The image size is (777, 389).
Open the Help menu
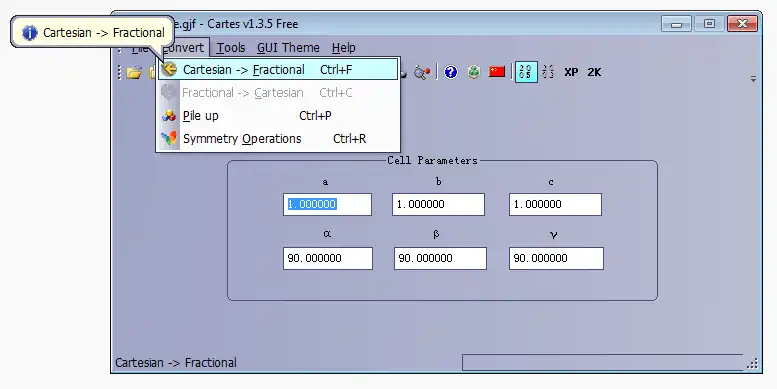tap(344, 48)
